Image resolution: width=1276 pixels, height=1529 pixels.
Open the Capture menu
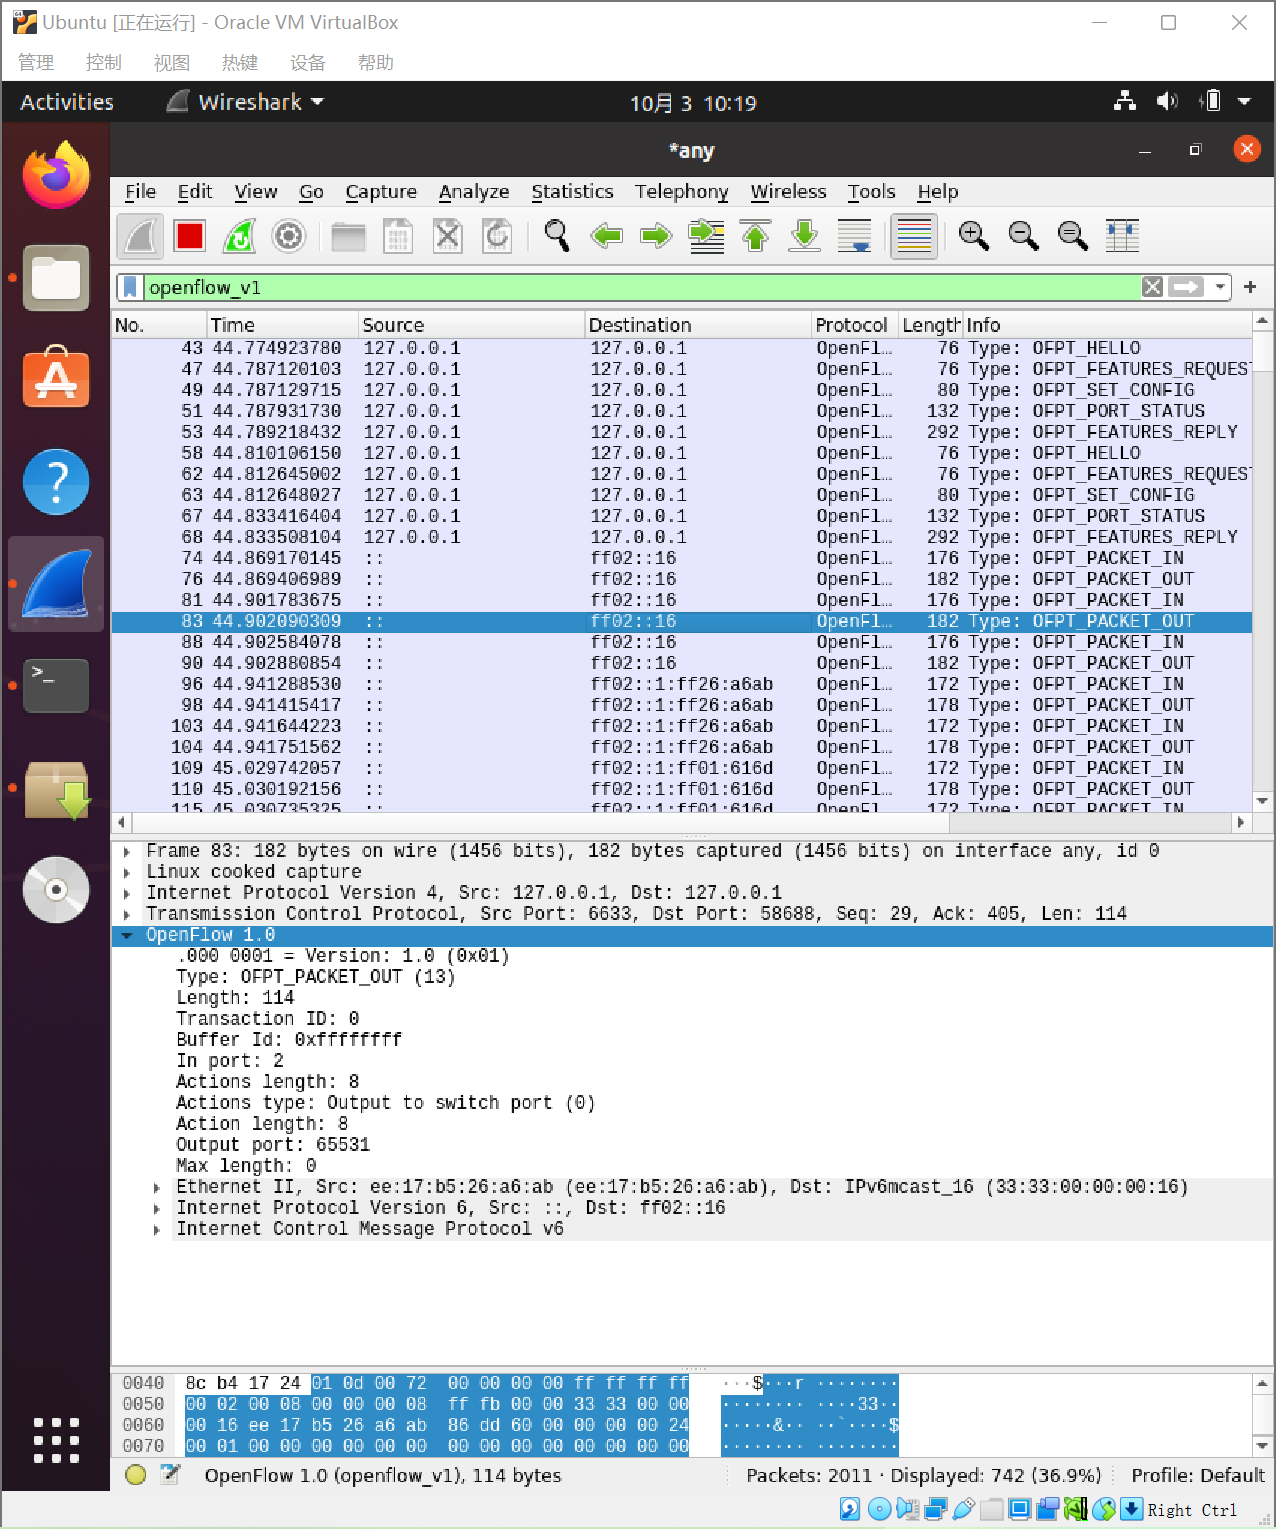click(381, 191)
